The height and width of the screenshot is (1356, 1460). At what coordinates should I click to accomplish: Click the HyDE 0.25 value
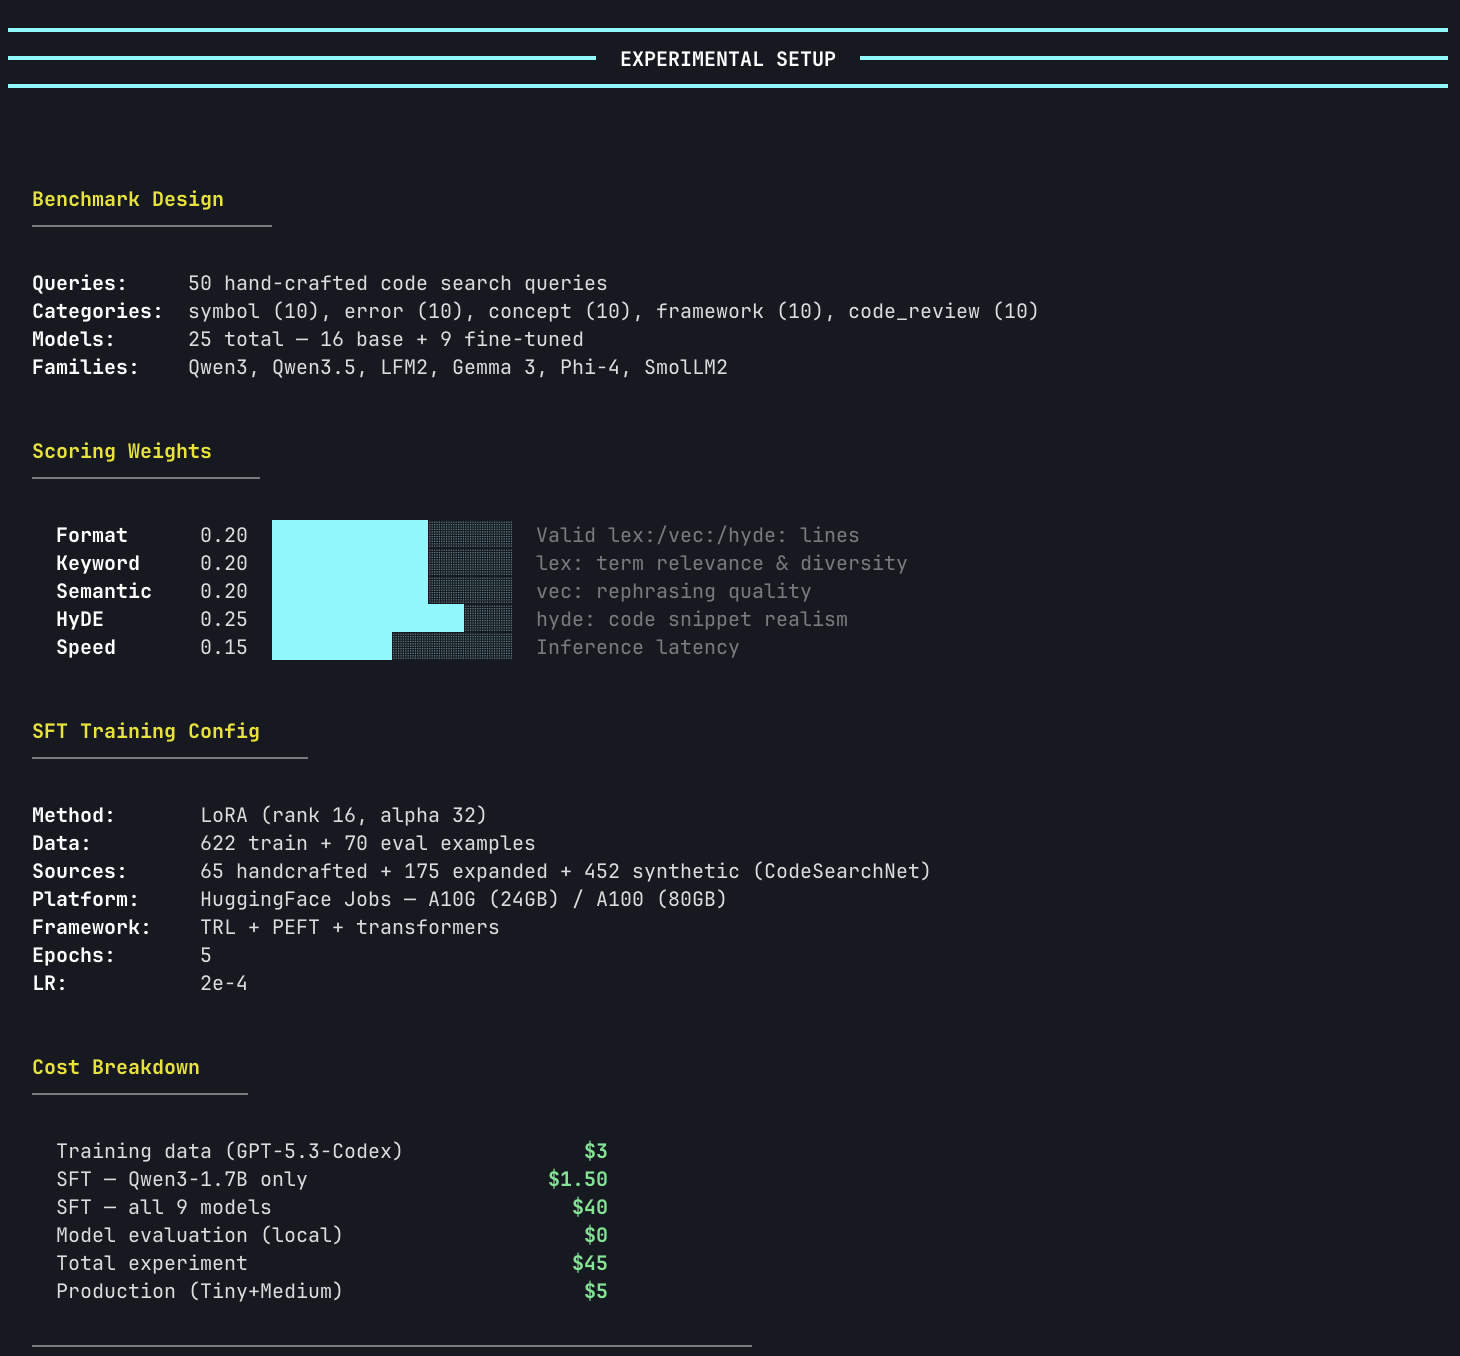[x=224, y=619]
